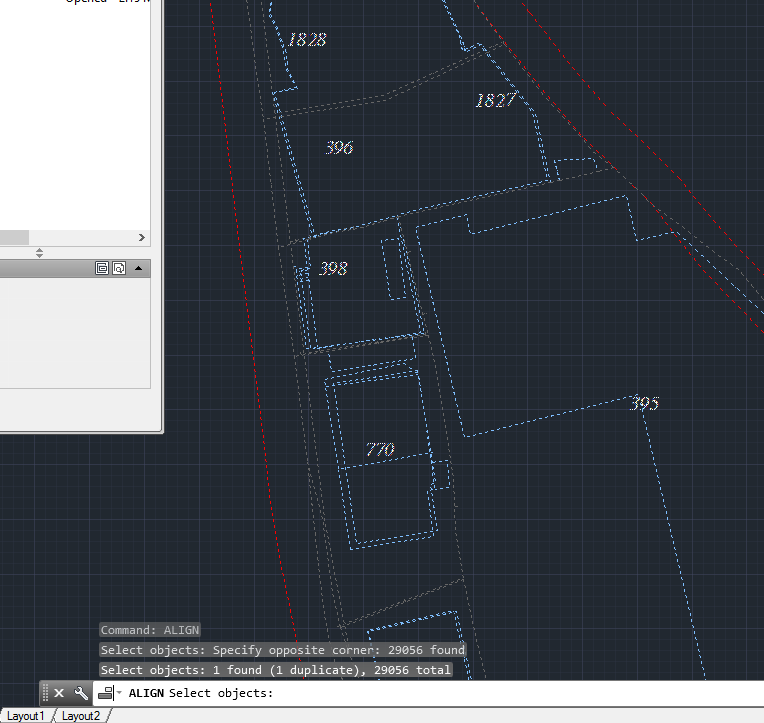Select the 395 parcel label text
This screenshot has height=723, width=764.
pyautogui.click(x=644, y=404)
